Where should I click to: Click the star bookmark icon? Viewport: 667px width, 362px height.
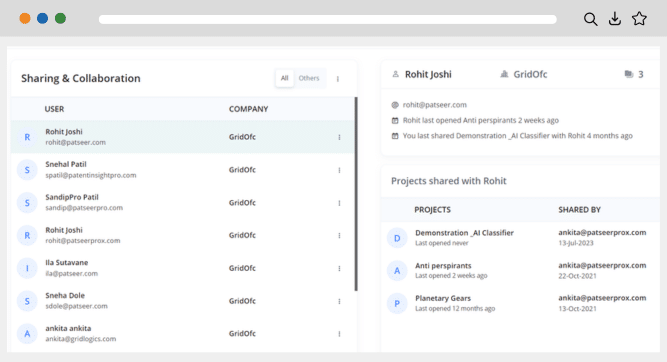pyautogui.click(x=639, y=18)
